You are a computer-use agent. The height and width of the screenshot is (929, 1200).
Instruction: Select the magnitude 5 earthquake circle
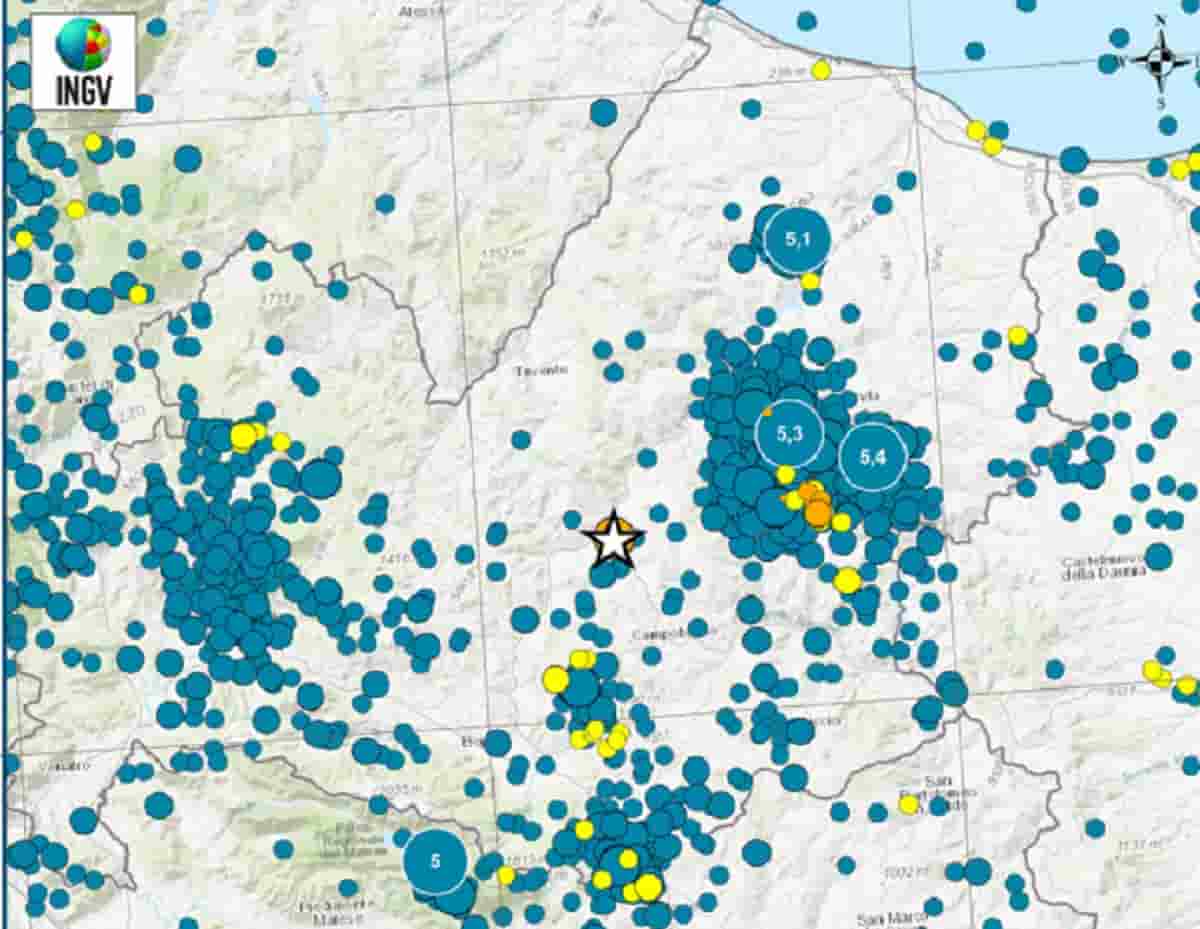436,860
